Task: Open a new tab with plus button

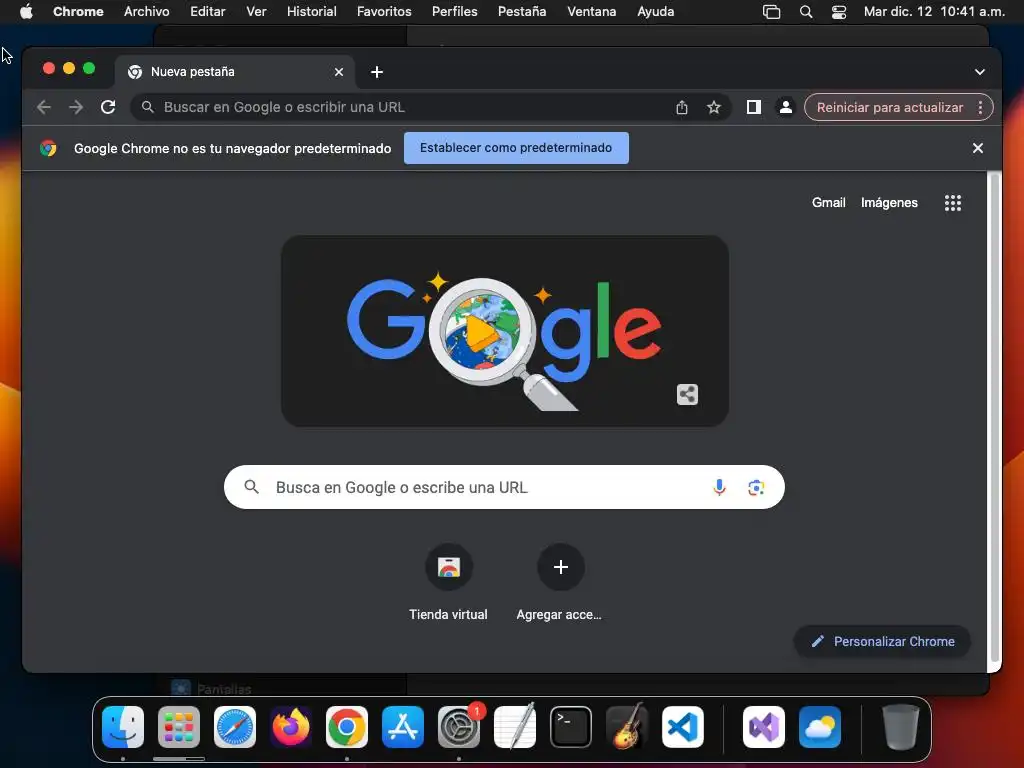Action: (x=377, y=72)
